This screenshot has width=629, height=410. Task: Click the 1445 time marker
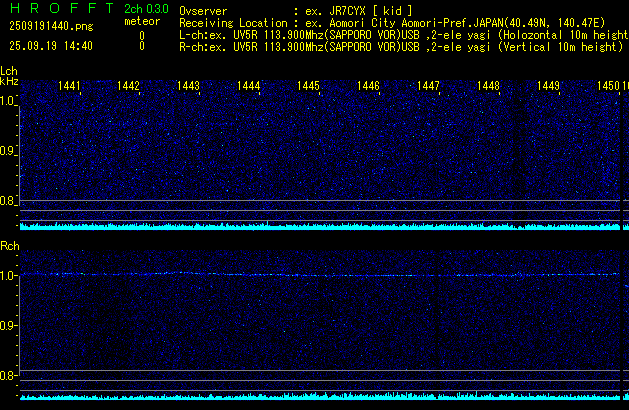(x=309, y=87)
